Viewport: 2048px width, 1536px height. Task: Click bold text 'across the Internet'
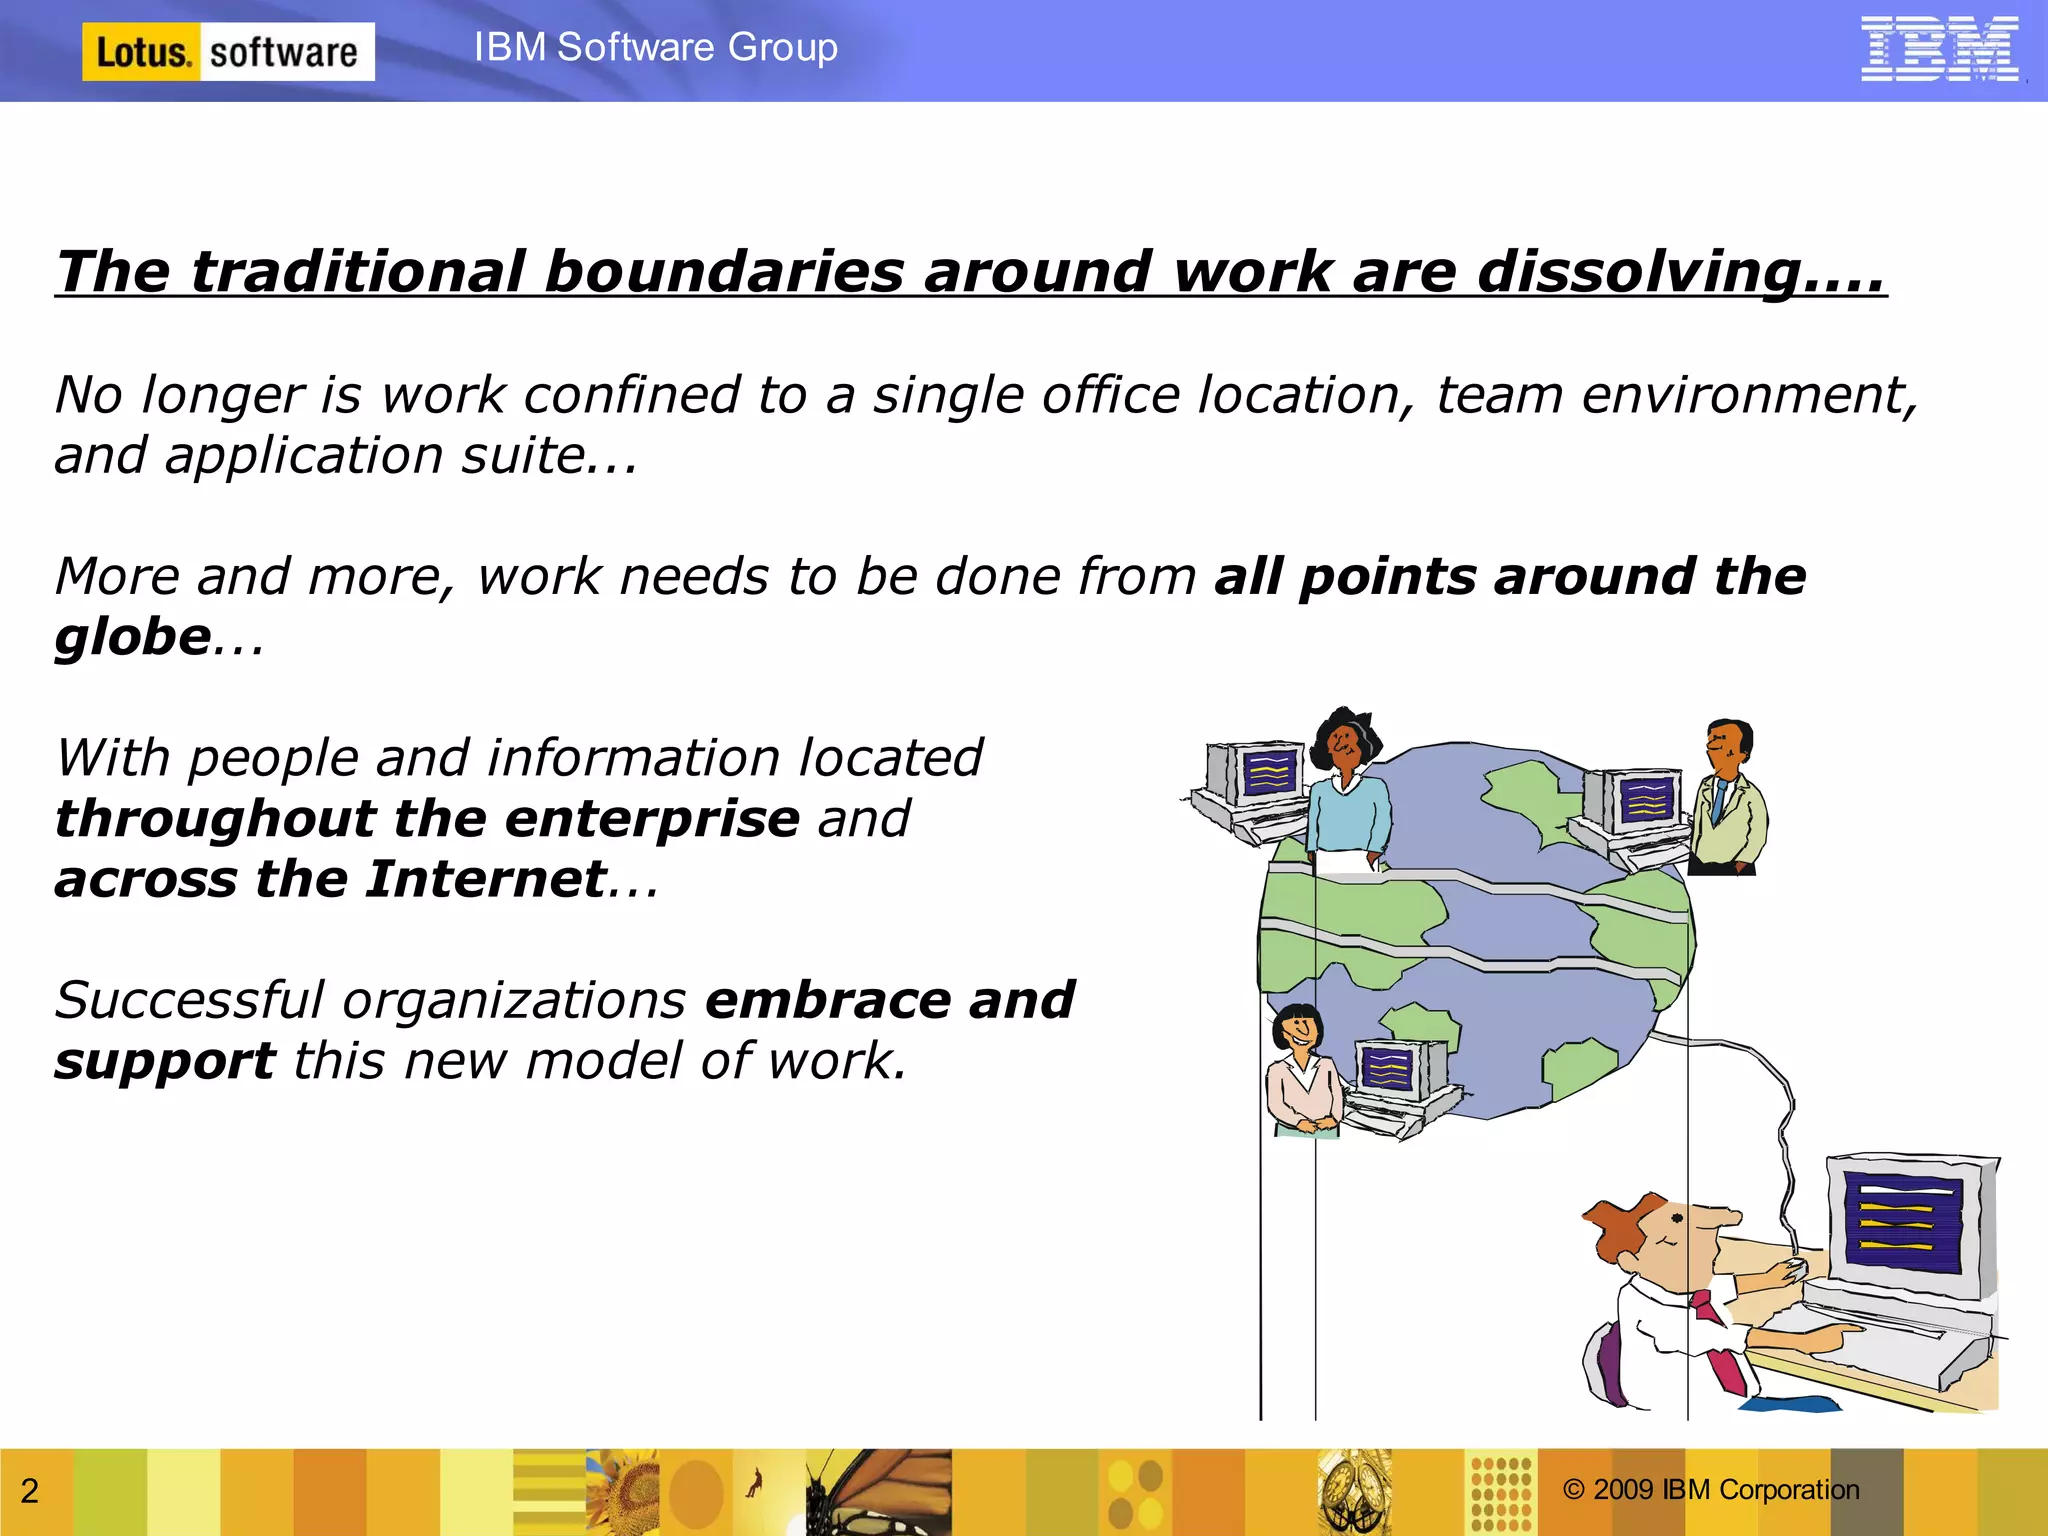330,880
